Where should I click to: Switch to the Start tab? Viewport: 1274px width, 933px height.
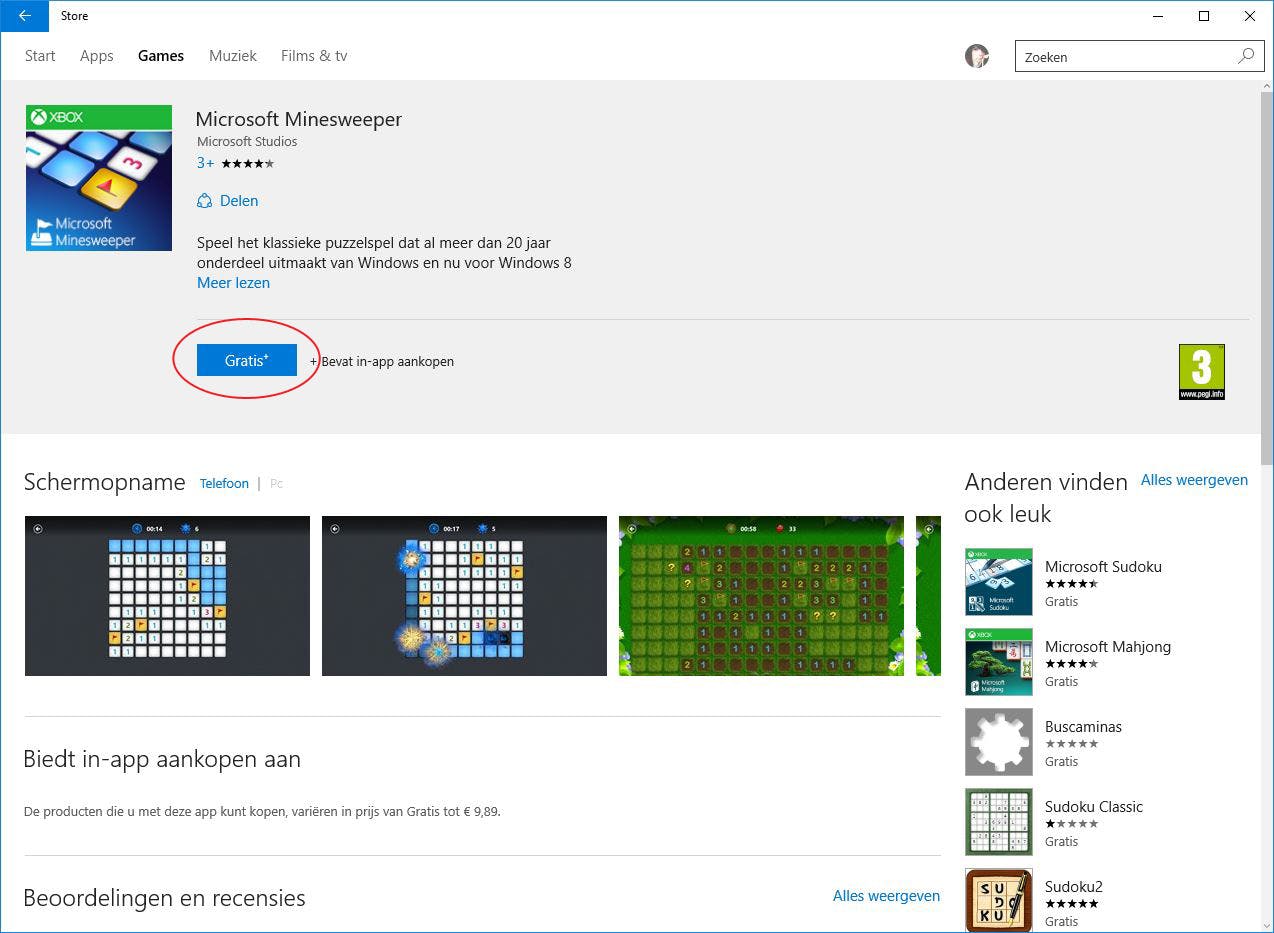point(40,56)
